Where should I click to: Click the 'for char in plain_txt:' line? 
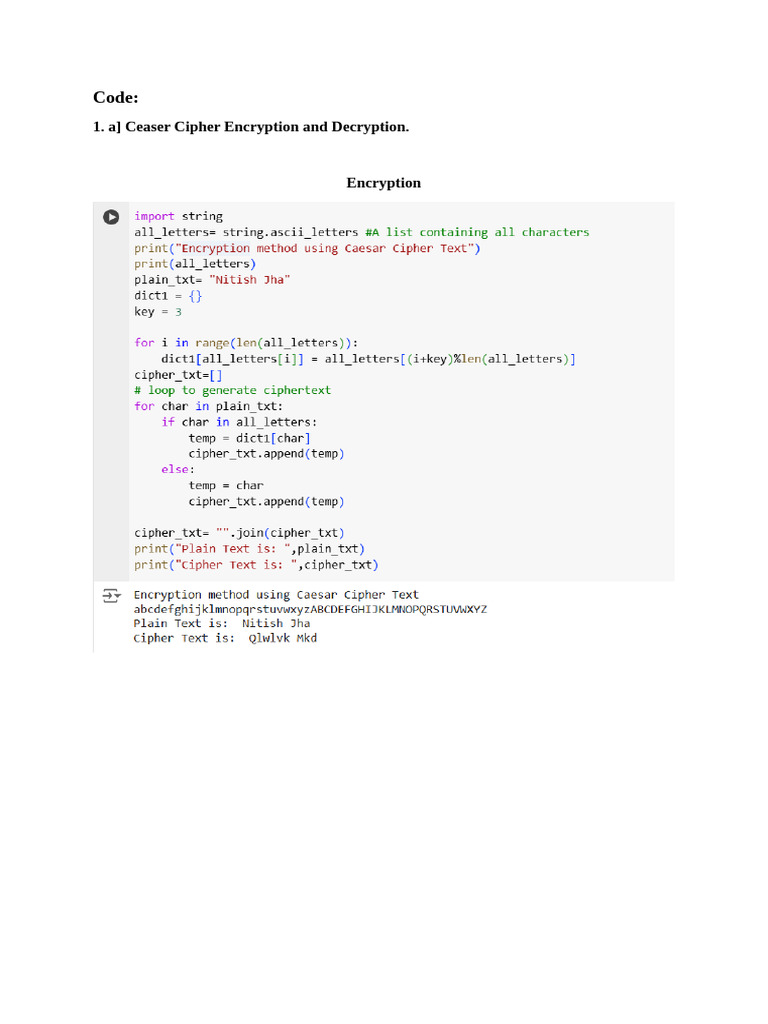coord(208,406)
